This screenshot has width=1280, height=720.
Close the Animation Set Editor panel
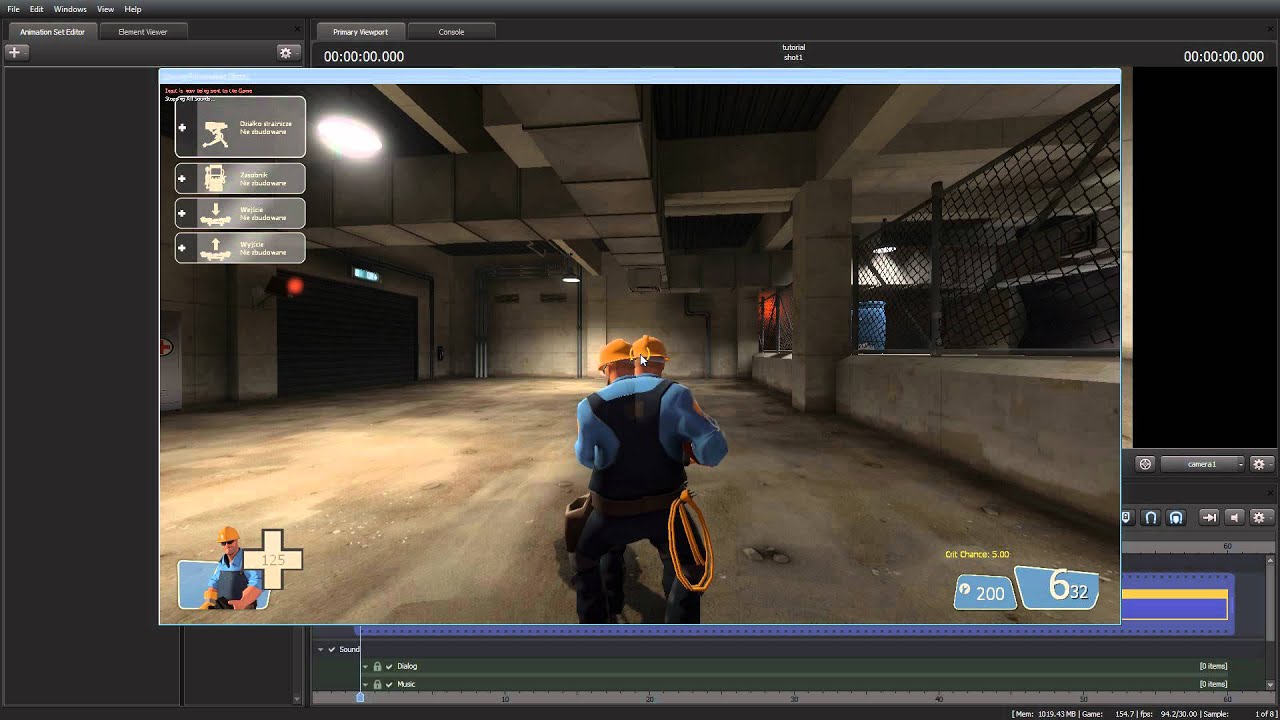[298, 29]
